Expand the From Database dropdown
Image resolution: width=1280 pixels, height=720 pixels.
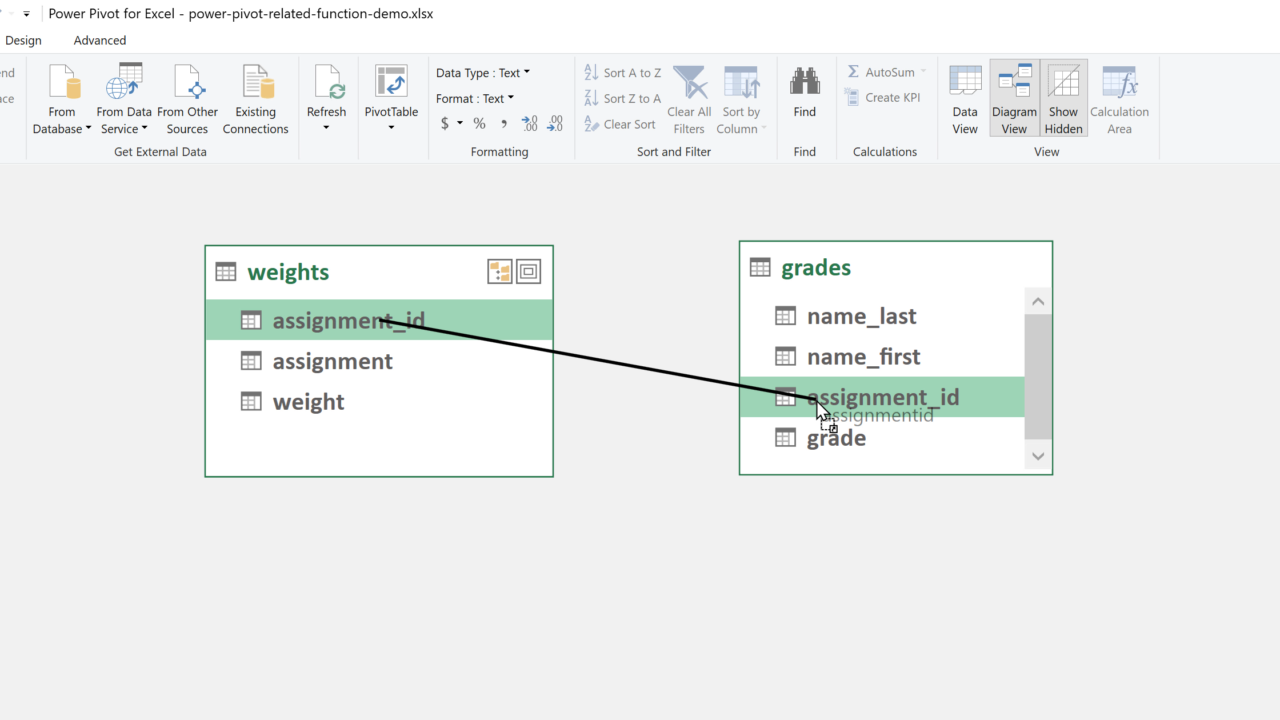coord(88,129)
